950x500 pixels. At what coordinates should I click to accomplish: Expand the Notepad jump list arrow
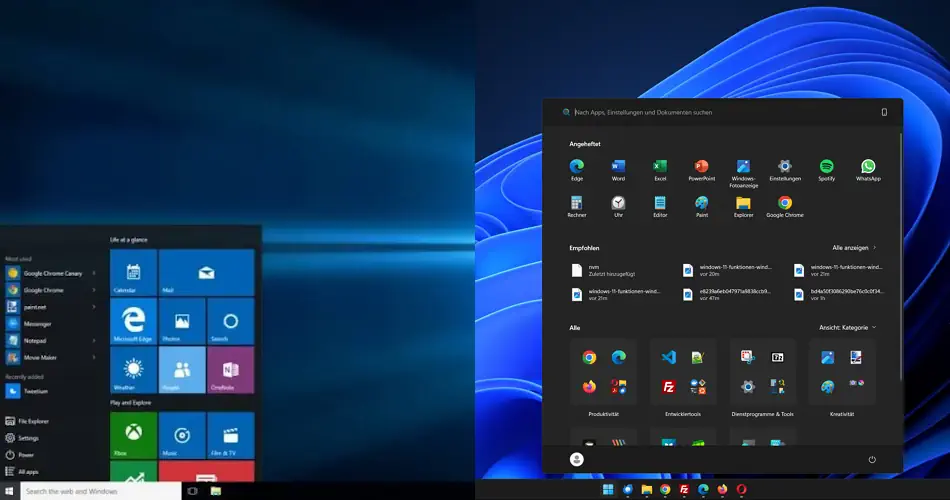pyautogui.click(x=94, y=341)
